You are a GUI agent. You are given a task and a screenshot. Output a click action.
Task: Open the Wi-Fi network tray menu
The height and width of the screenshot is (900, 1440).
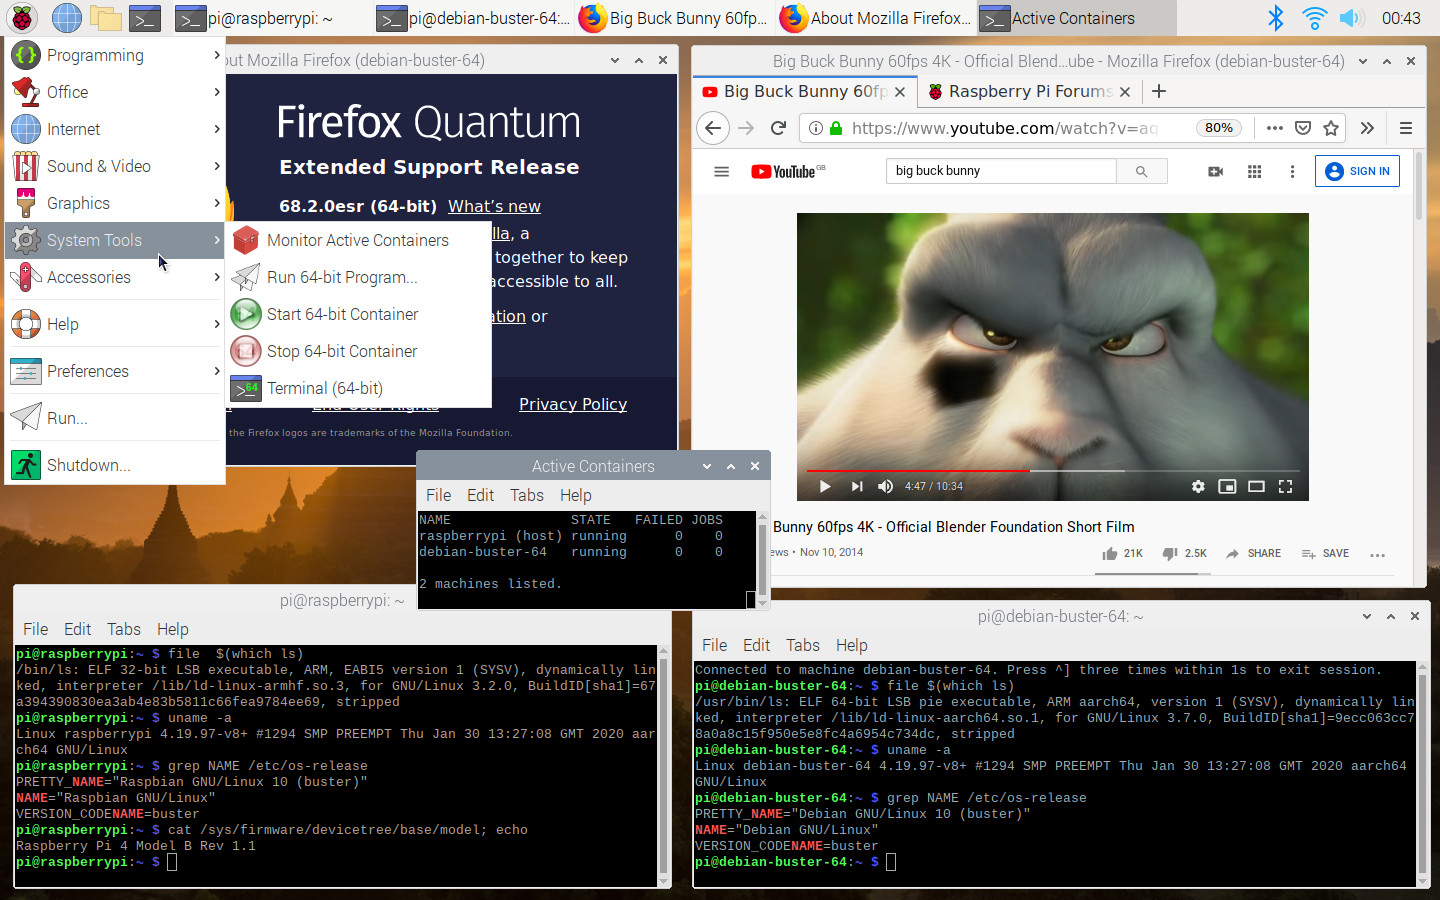(1314, 17)
